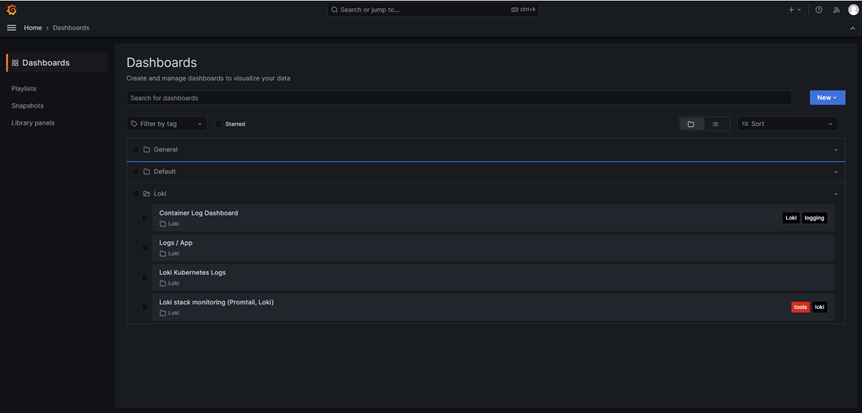
Task: Open the hamburger navigation menu
Action: pyautogui.click(x=12, y=27)
